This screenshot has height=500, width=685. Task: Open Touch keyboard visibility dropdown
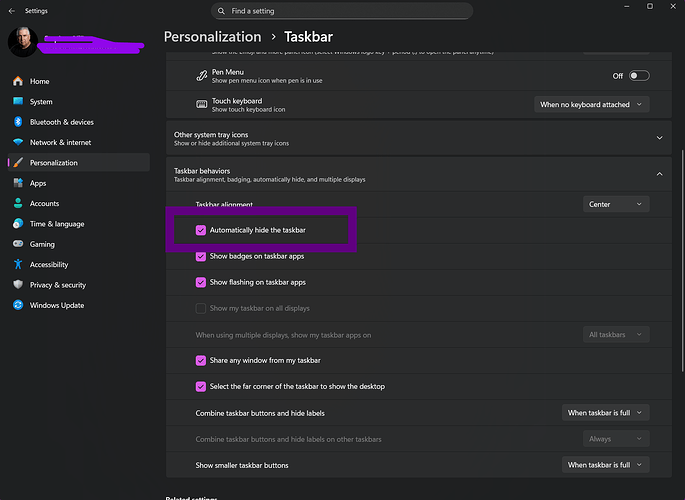592,104
